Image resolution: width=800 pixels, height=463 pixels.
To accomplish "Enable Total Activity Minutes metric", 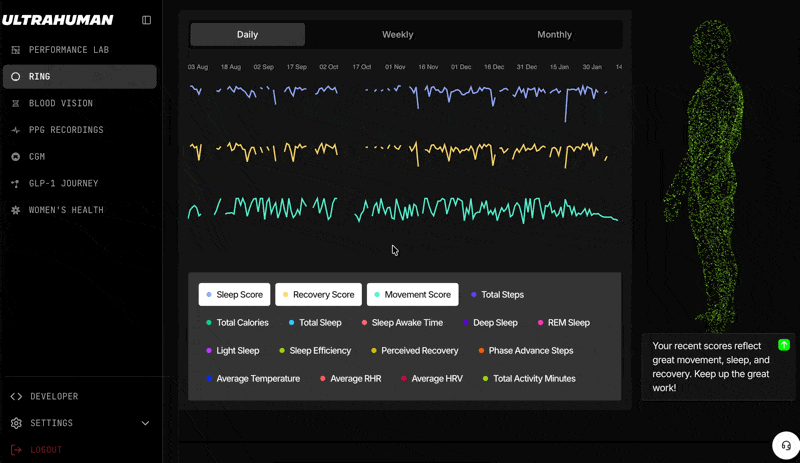I will [x=529, y=379].
